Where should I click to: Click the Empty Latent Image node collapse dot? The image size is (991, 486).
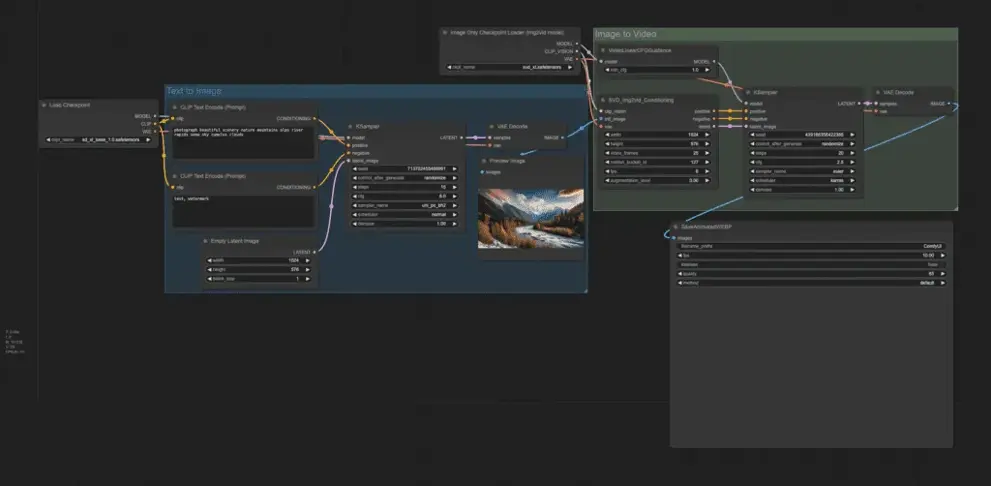[205, 241]
